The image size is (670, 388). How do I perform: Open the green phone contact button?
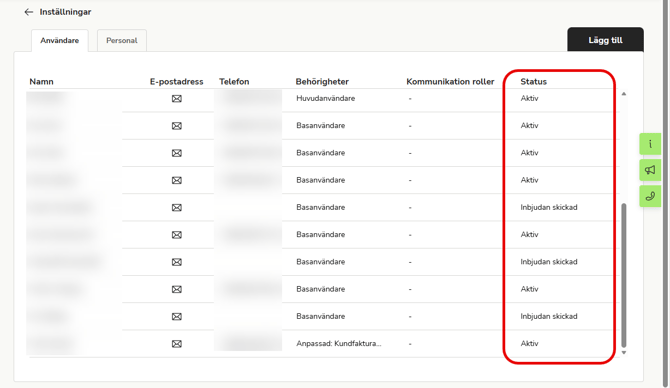point(650,196)
